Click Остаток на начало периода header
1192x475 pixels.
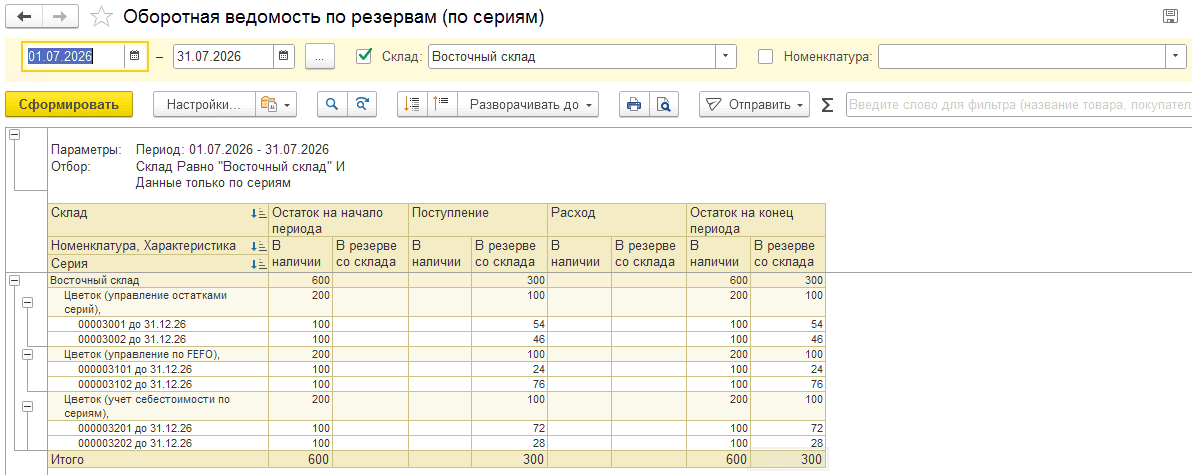[339, 220]
